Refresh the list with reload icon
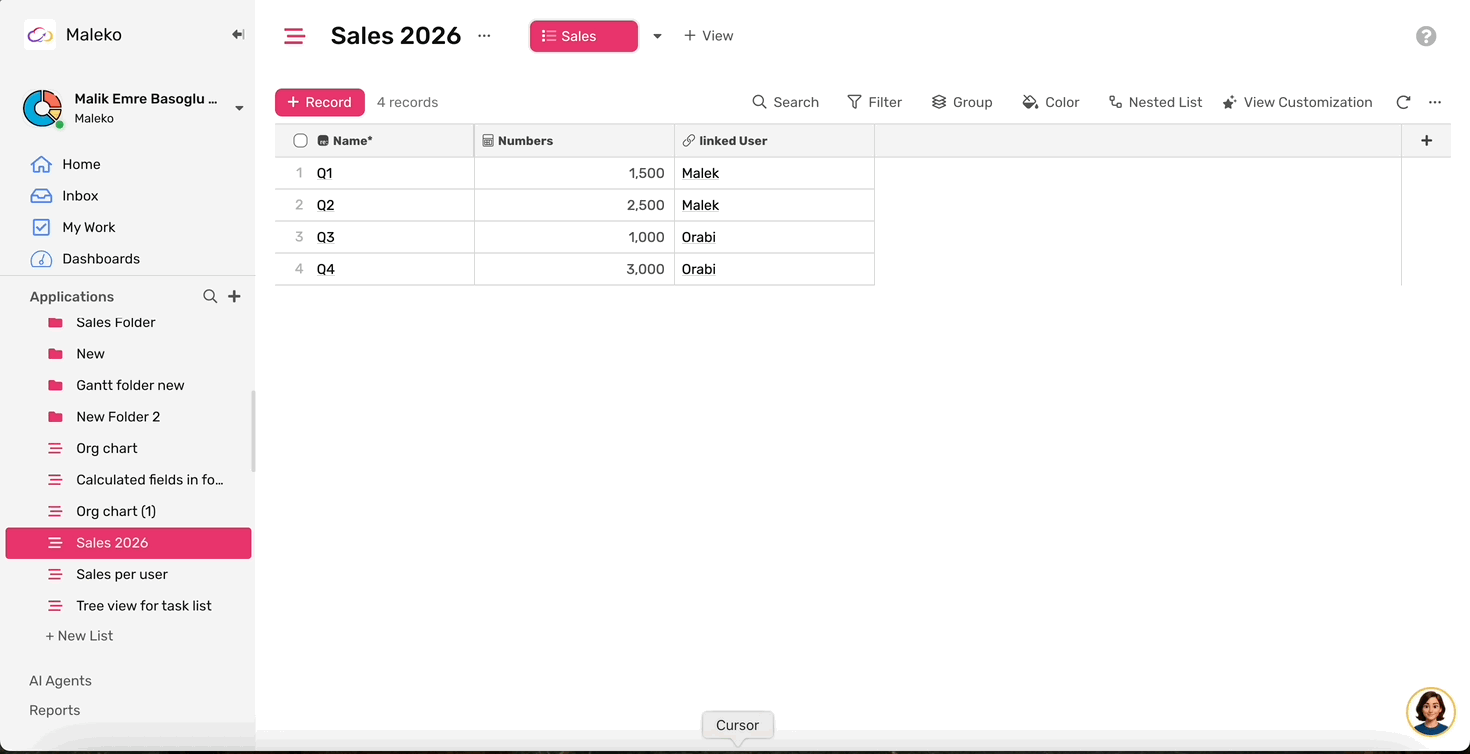The height and width of the screenshot is (754, 1470). [x=1403, y=102]
